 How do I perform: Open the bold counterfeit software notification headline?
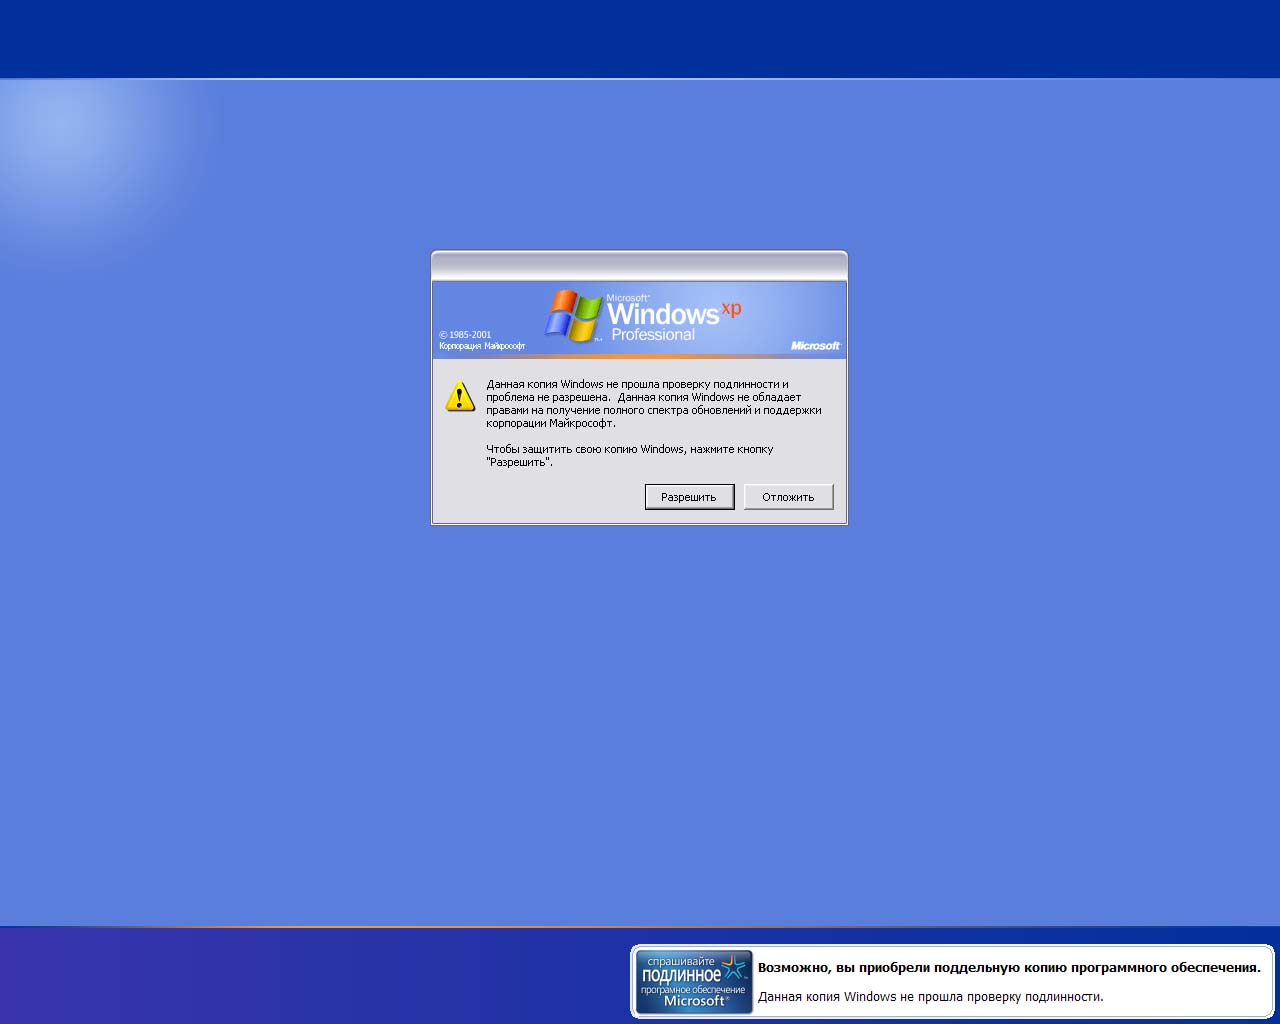(x=1008, y=968)
